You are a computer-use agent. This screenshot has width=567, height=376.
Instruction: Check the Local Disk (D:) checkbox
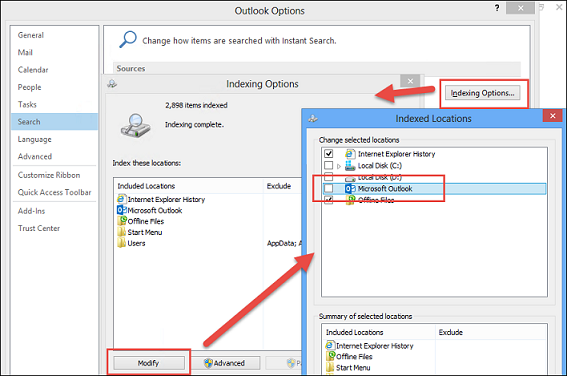[x=328, y=177]
